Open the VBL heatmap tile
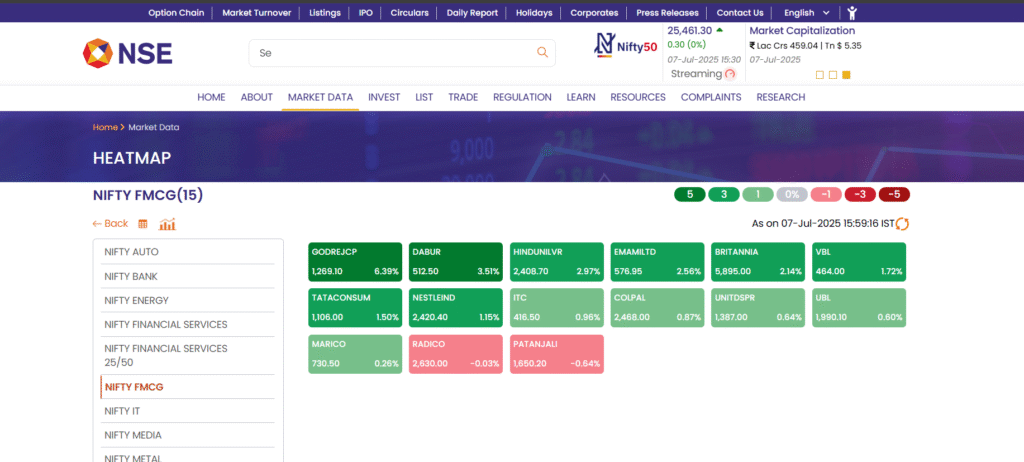This screenshot has width=1024, height=462. click(859, 262)
